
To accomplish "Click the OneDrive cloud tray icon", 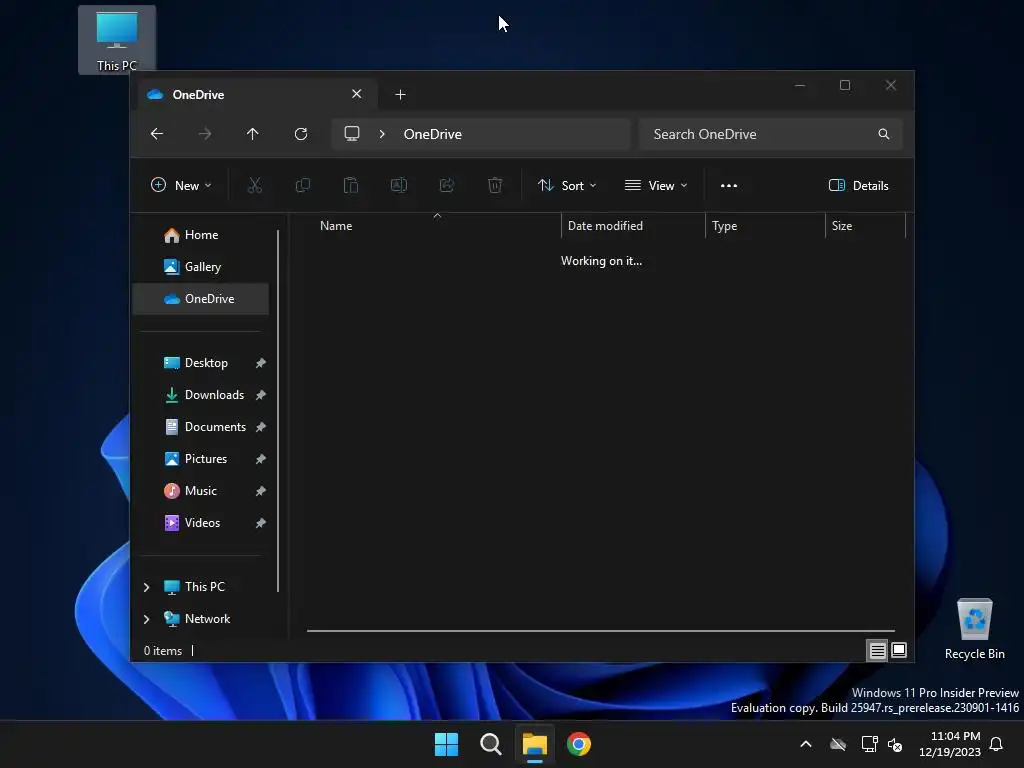I will coord(838,744).
